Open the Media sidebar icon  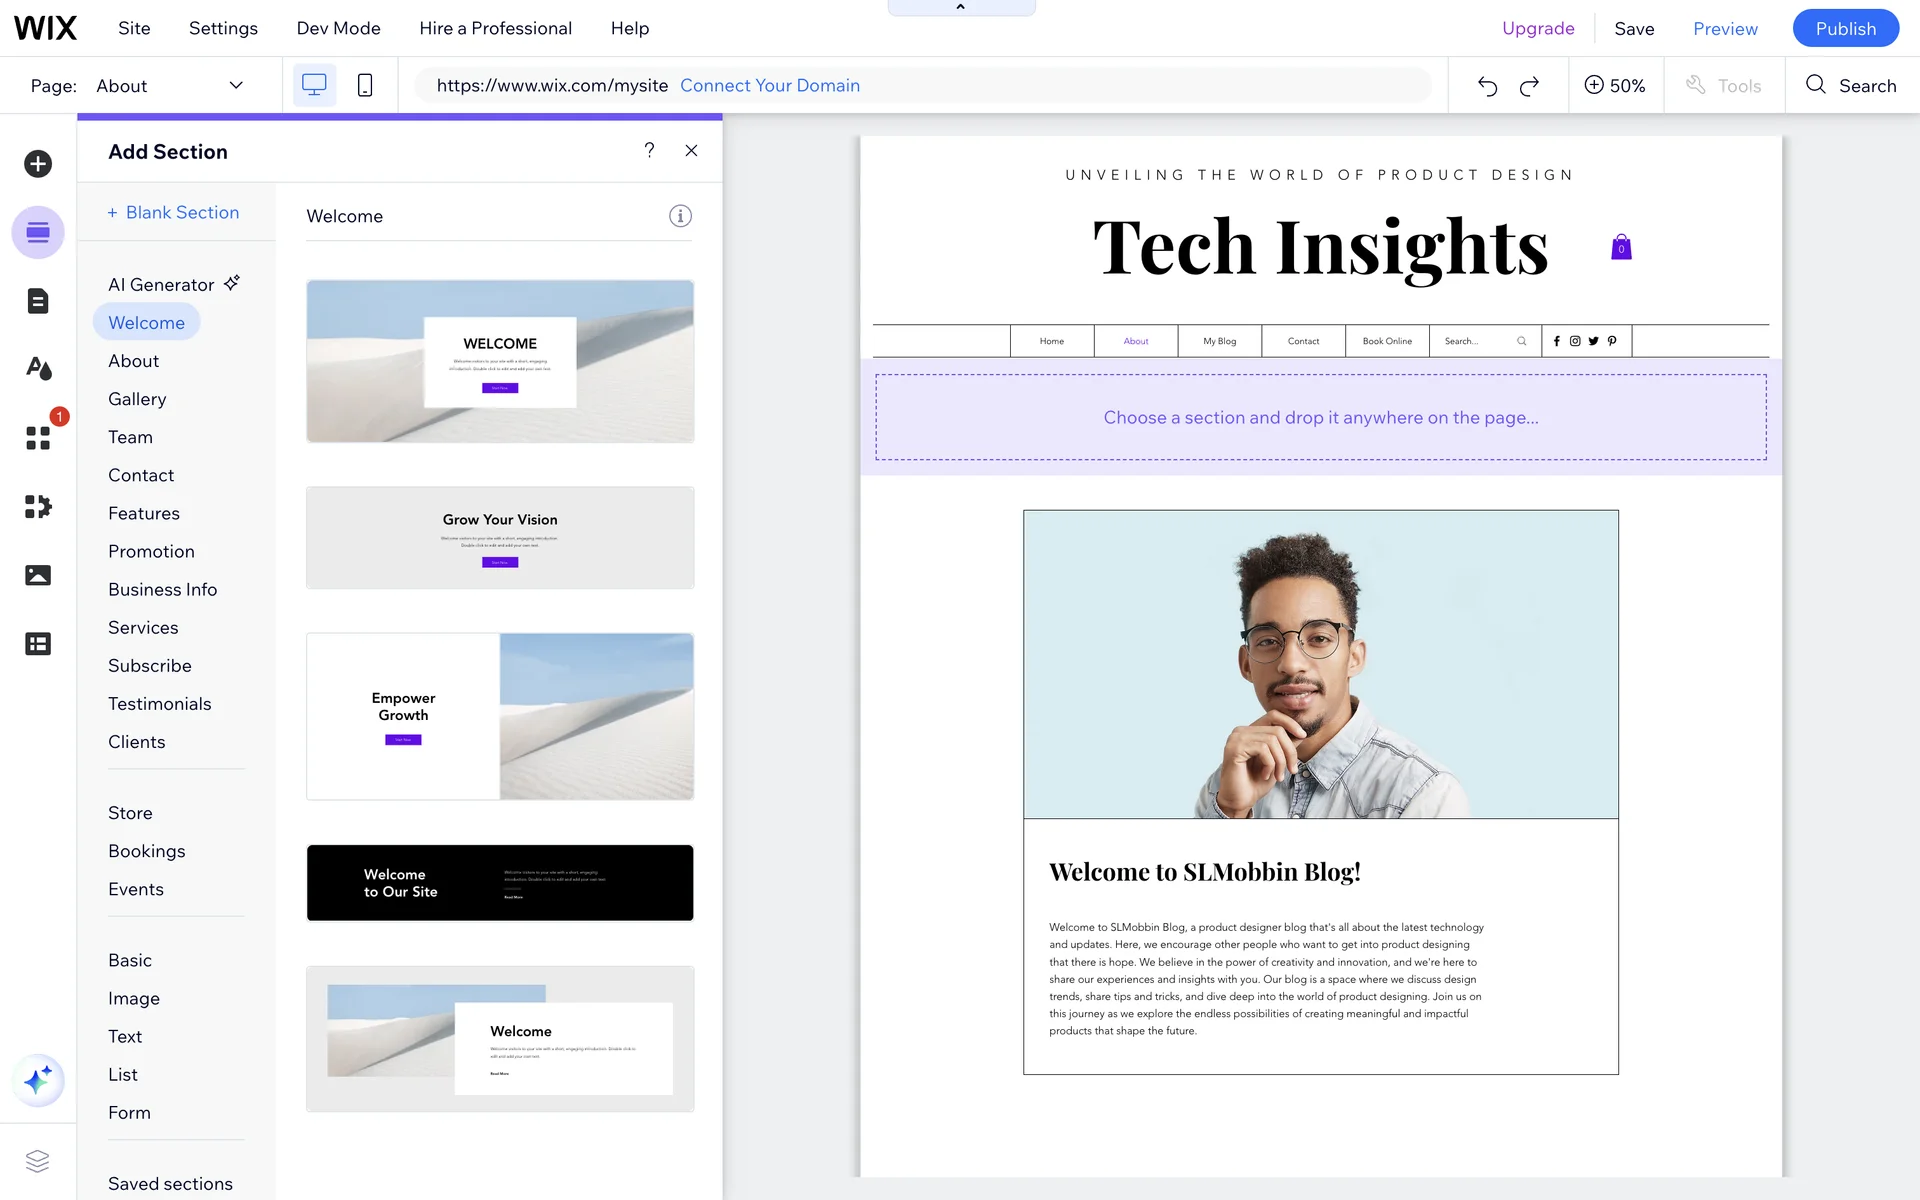(x=38, y=575)
